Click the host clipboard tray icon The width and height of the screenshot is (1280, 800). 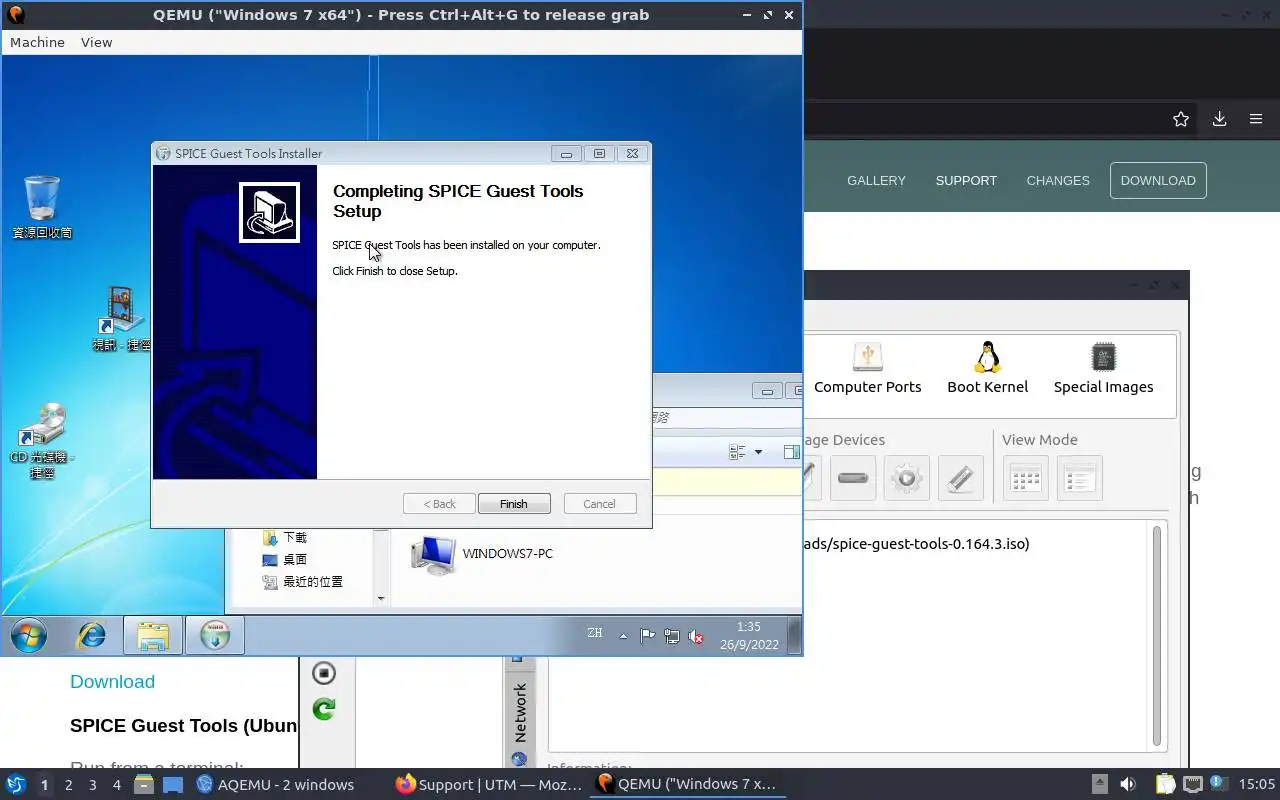(1165, 785)
